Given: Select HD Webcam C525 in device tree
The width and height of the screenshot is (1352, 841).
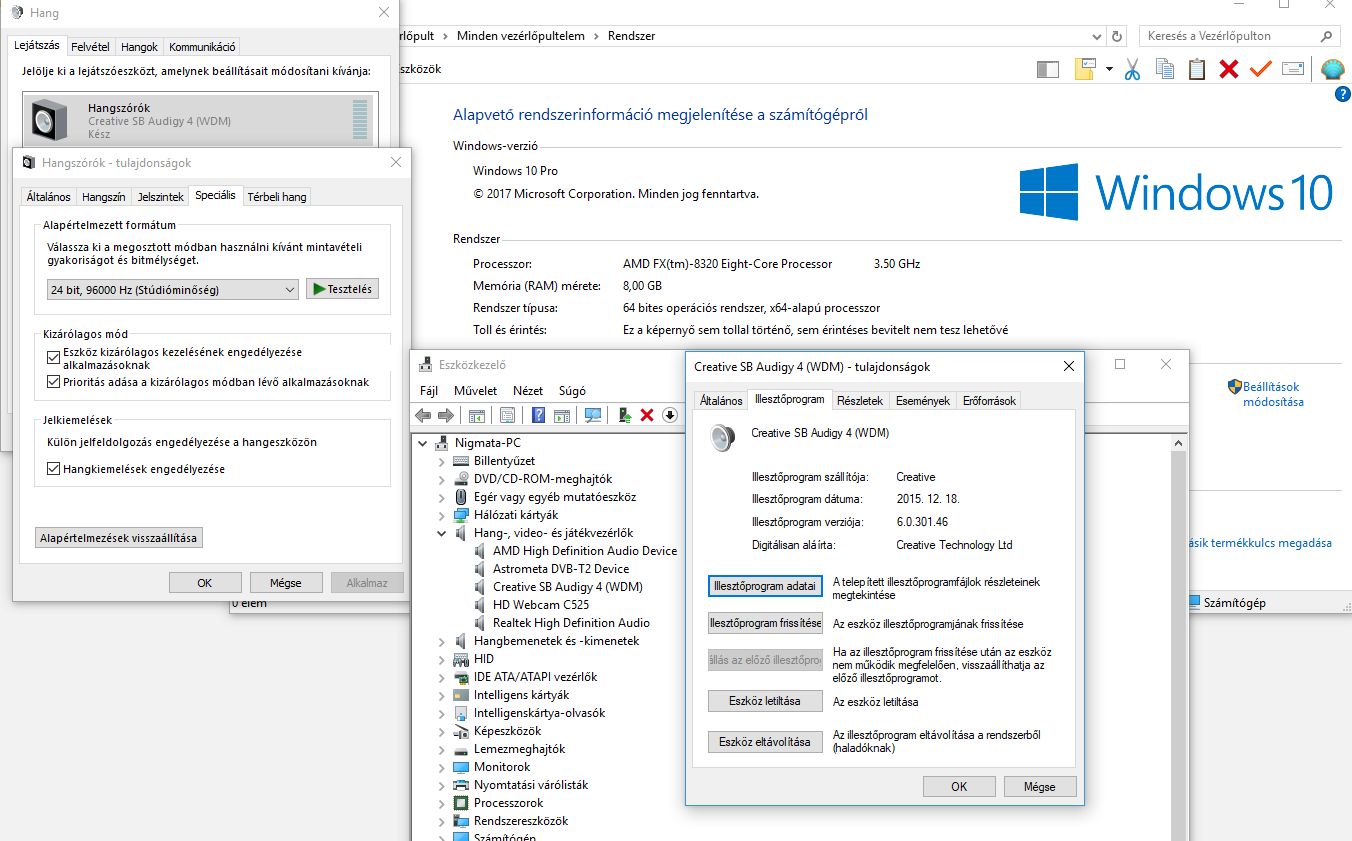Looking at the screenshot, I should pos(541,605).
